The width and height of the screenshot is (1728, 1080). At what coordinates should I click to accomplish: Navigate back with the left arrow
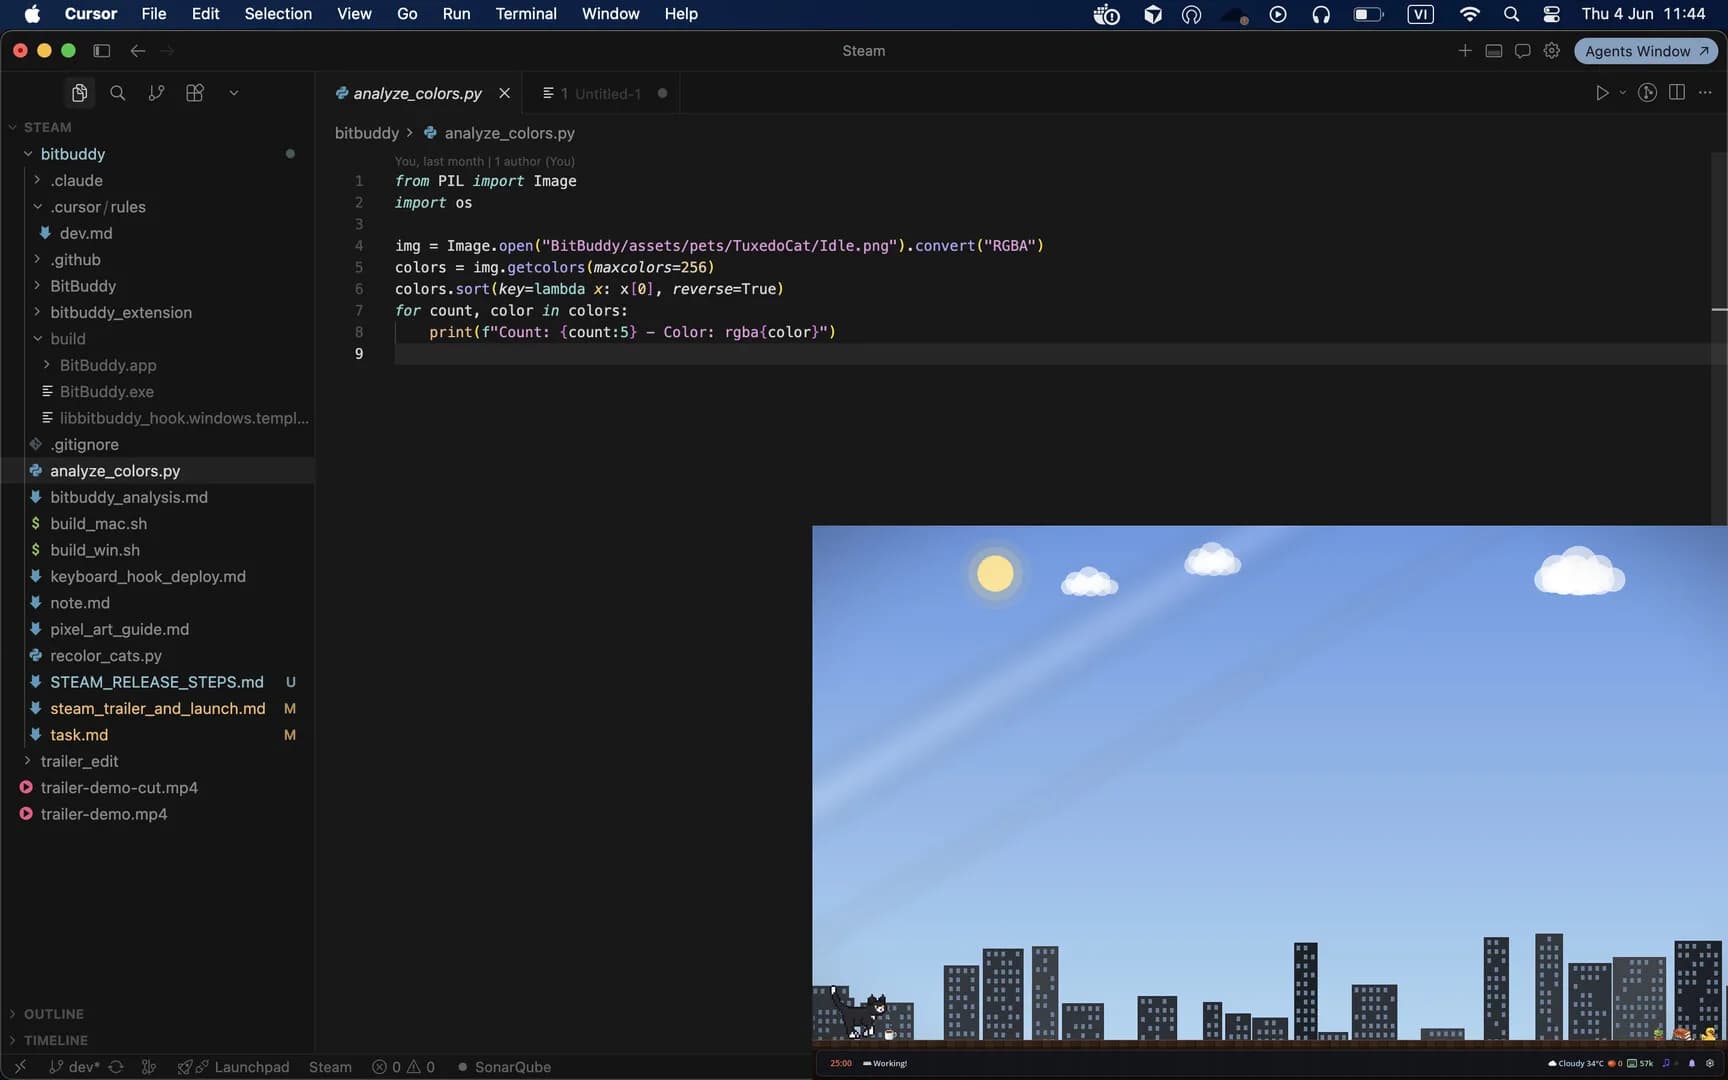[x=138, y=51]
